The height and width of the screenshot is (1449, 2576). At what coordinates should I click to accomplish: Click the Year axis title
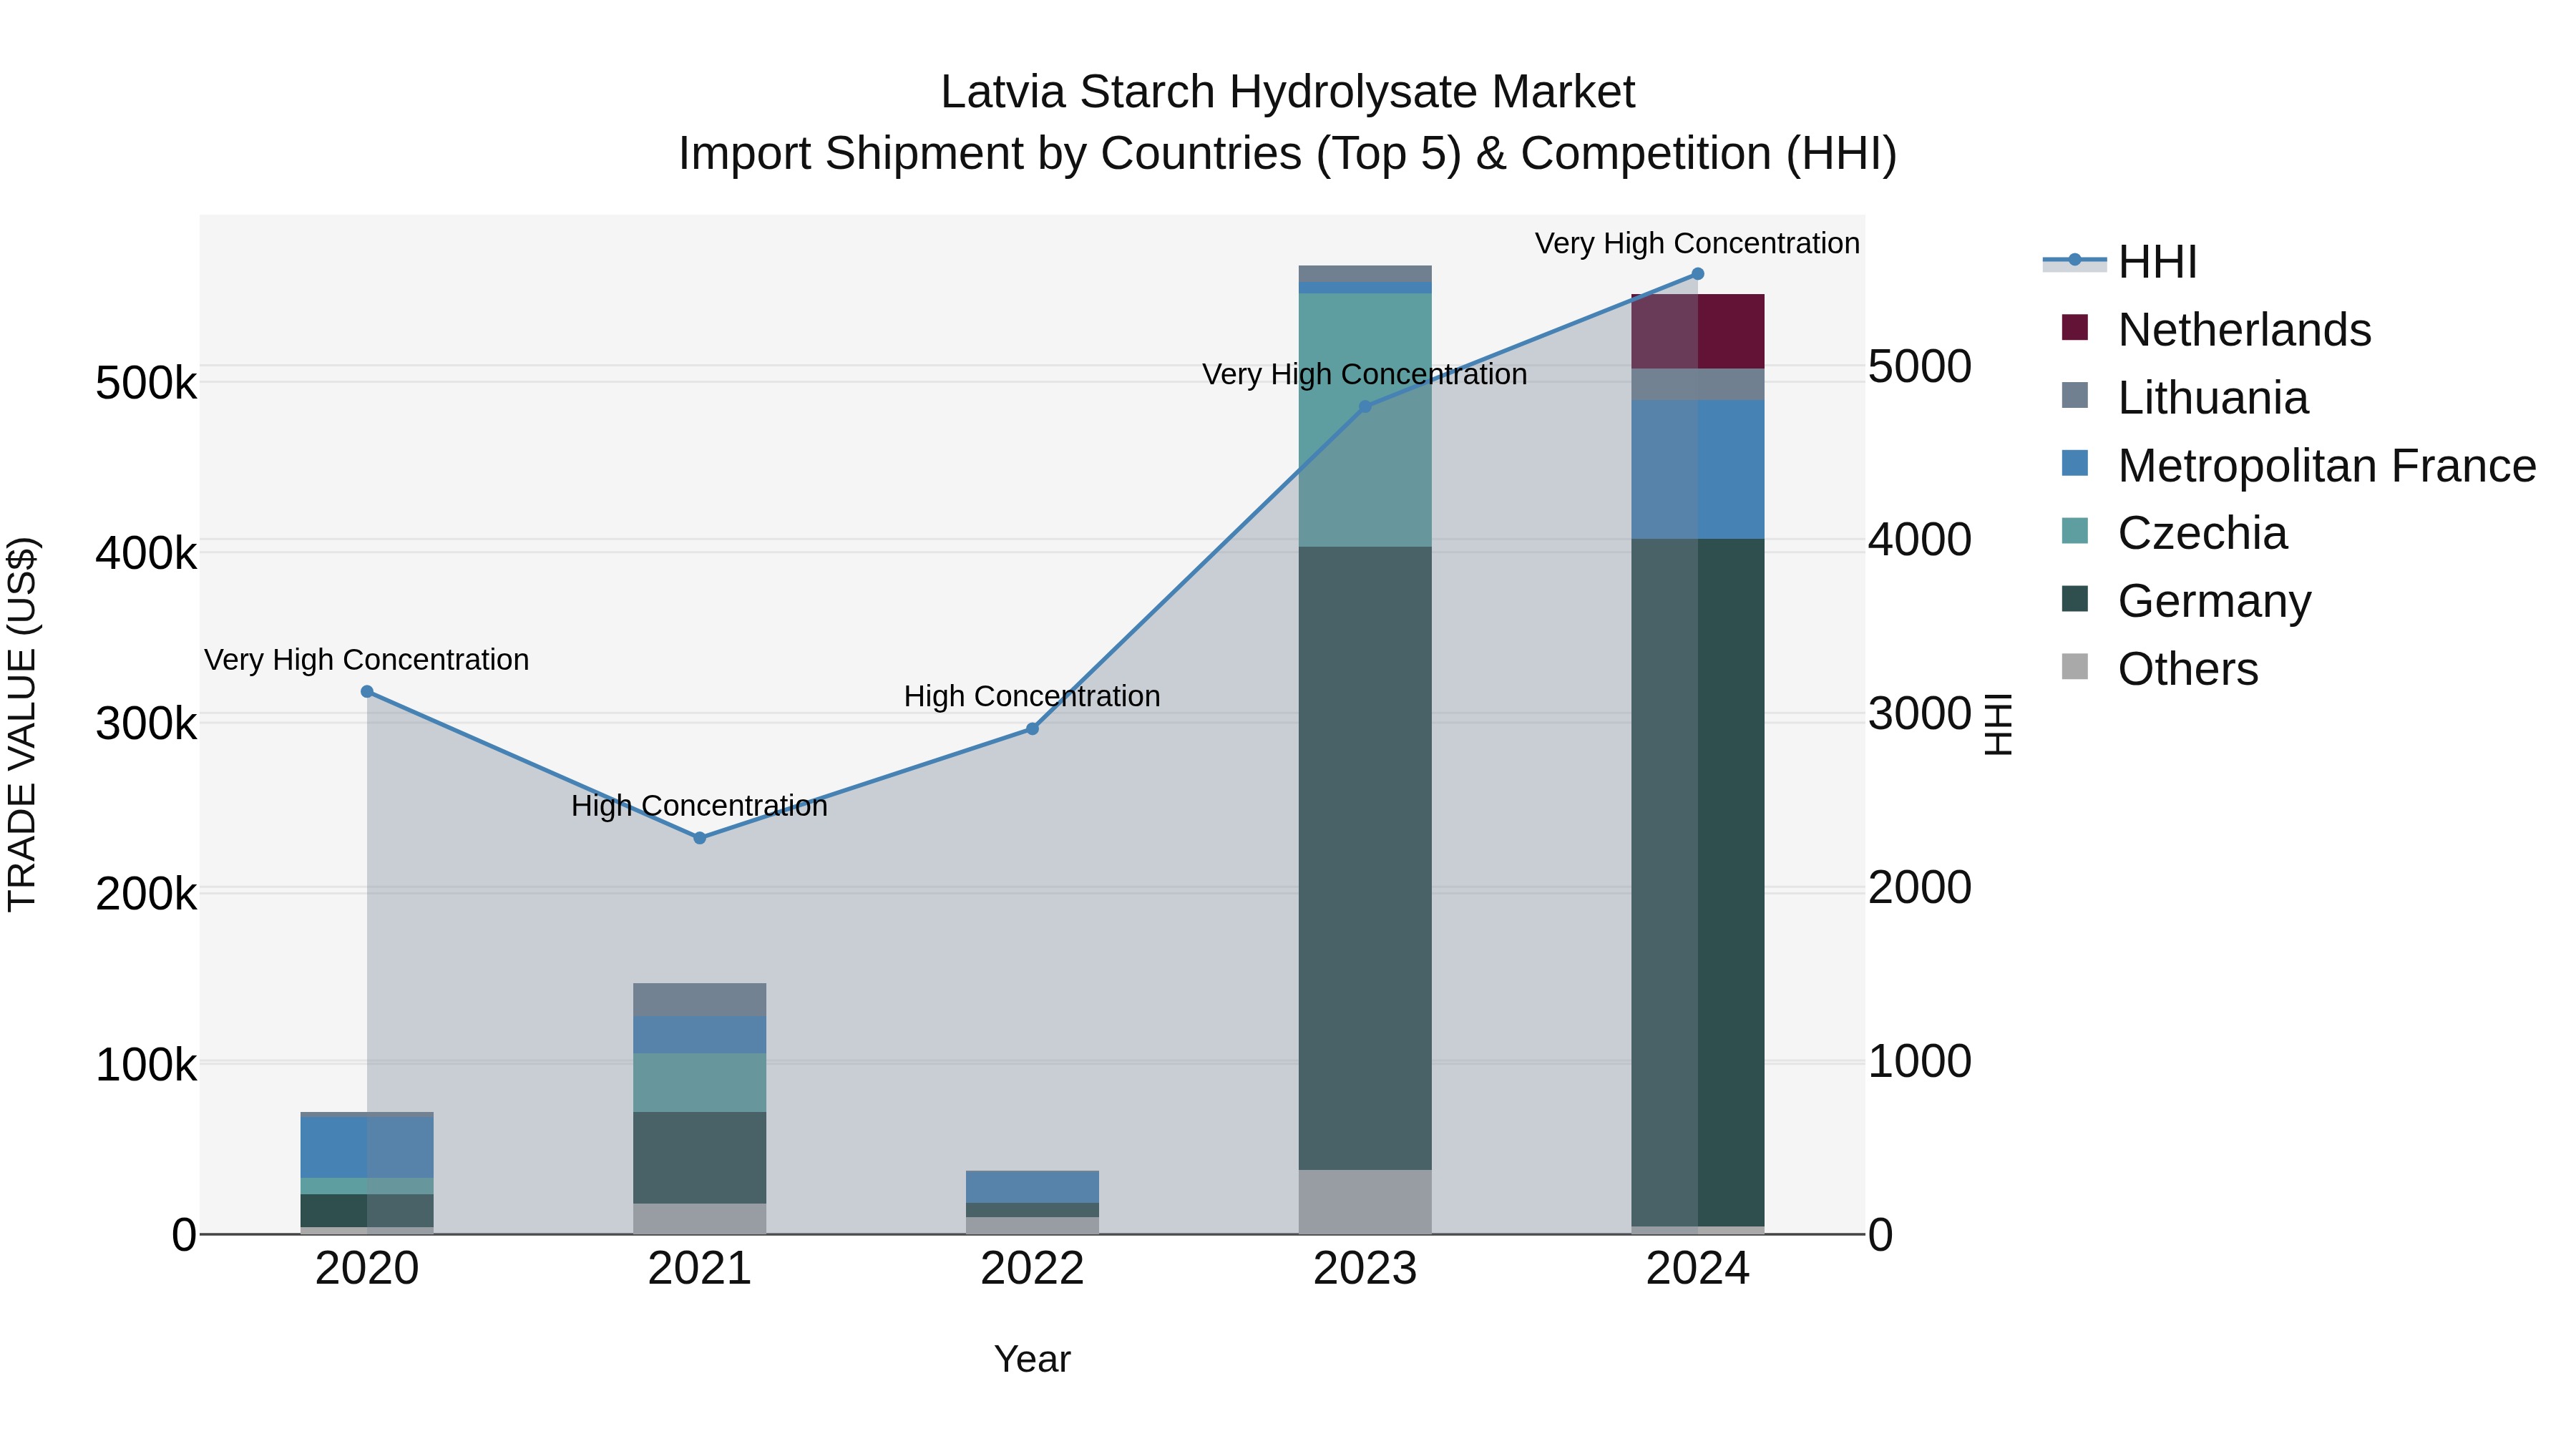coord(1032,1359)
